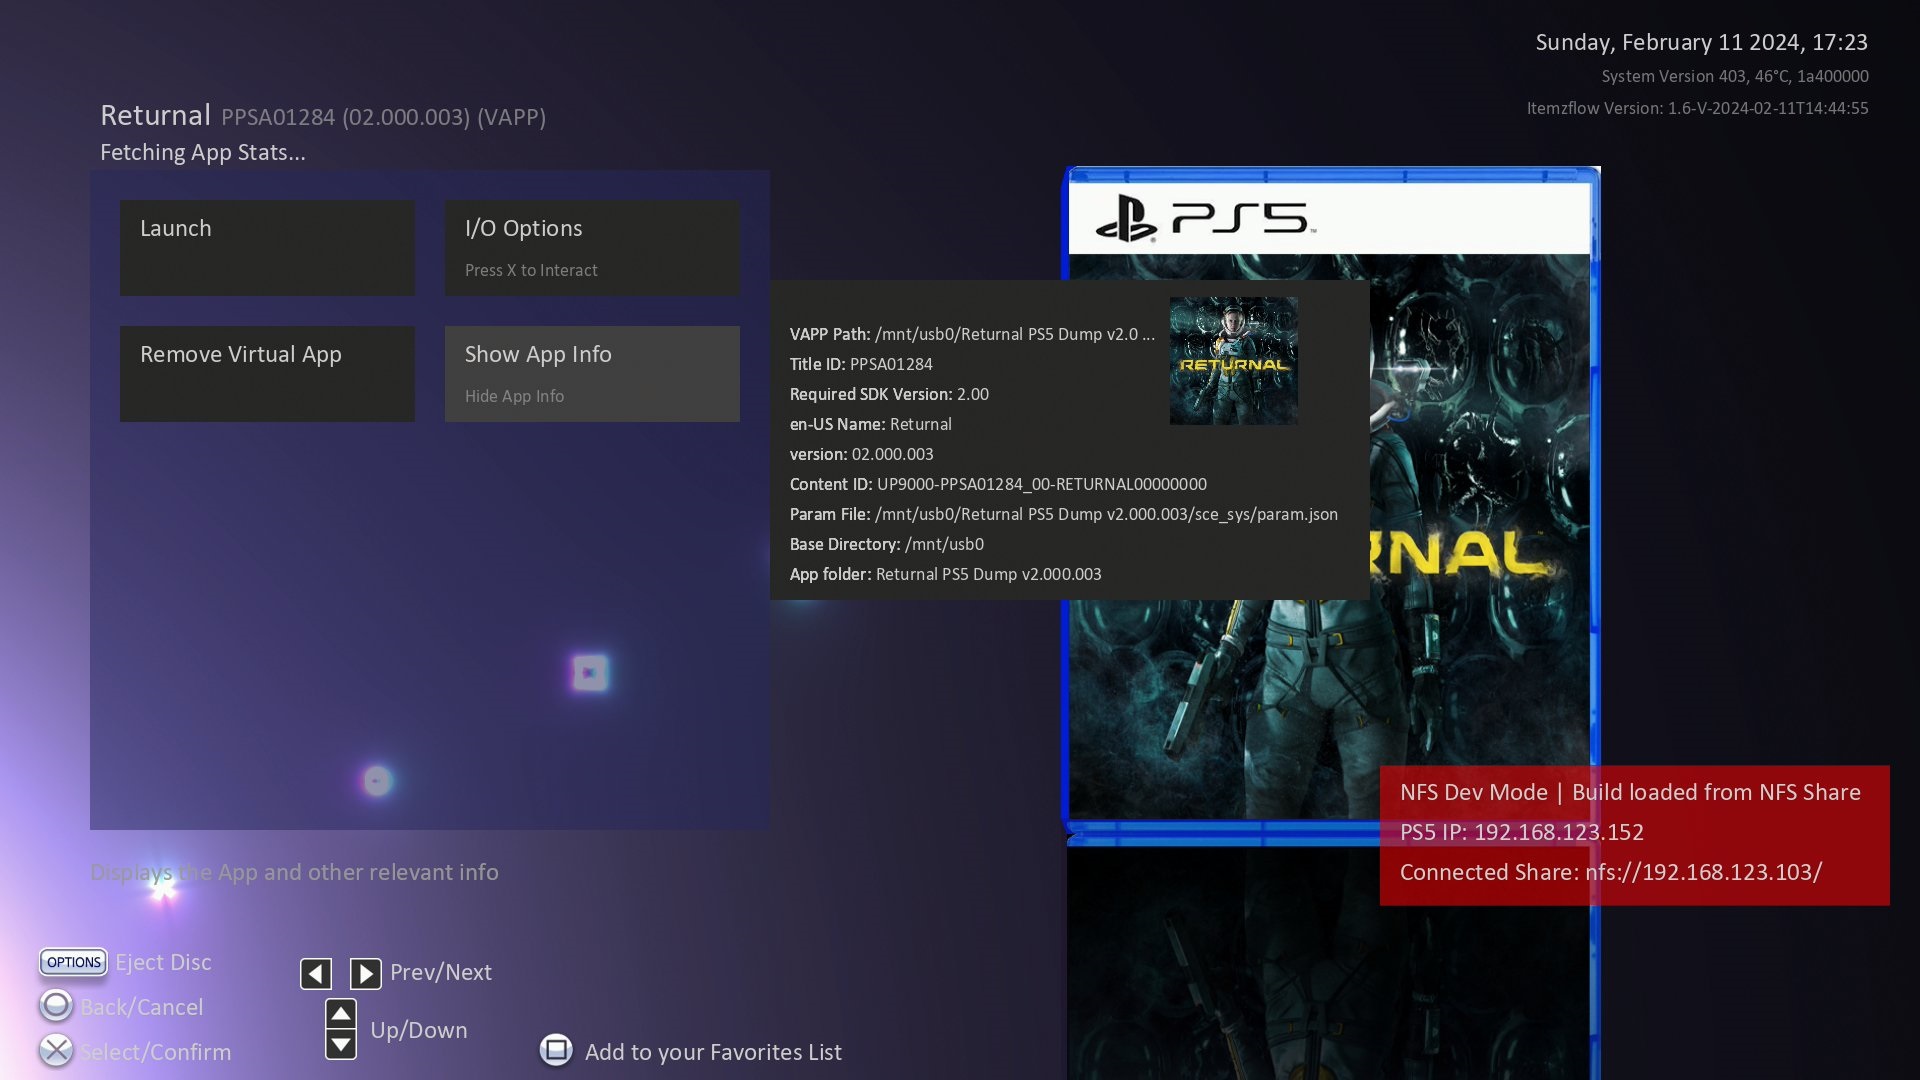
Task: Click the Base Directory: /mnt/usb0 line
Action: click(x=887, y=544)
